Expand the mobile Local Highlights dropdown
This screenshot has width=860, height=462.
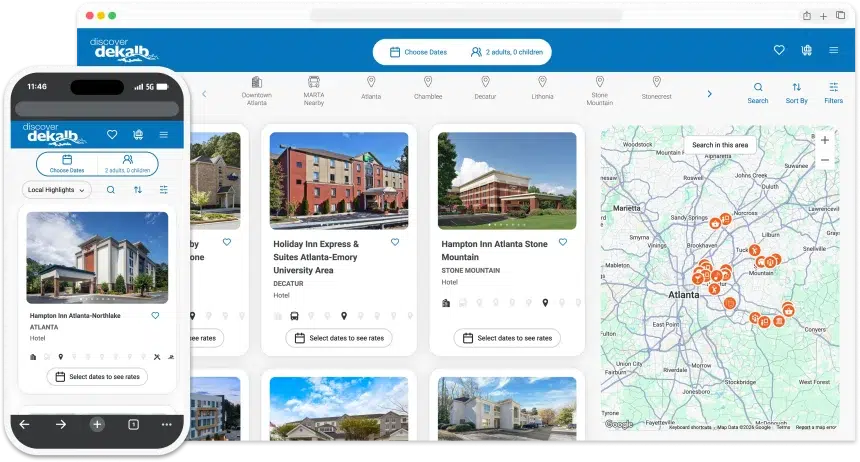point(57,189)
